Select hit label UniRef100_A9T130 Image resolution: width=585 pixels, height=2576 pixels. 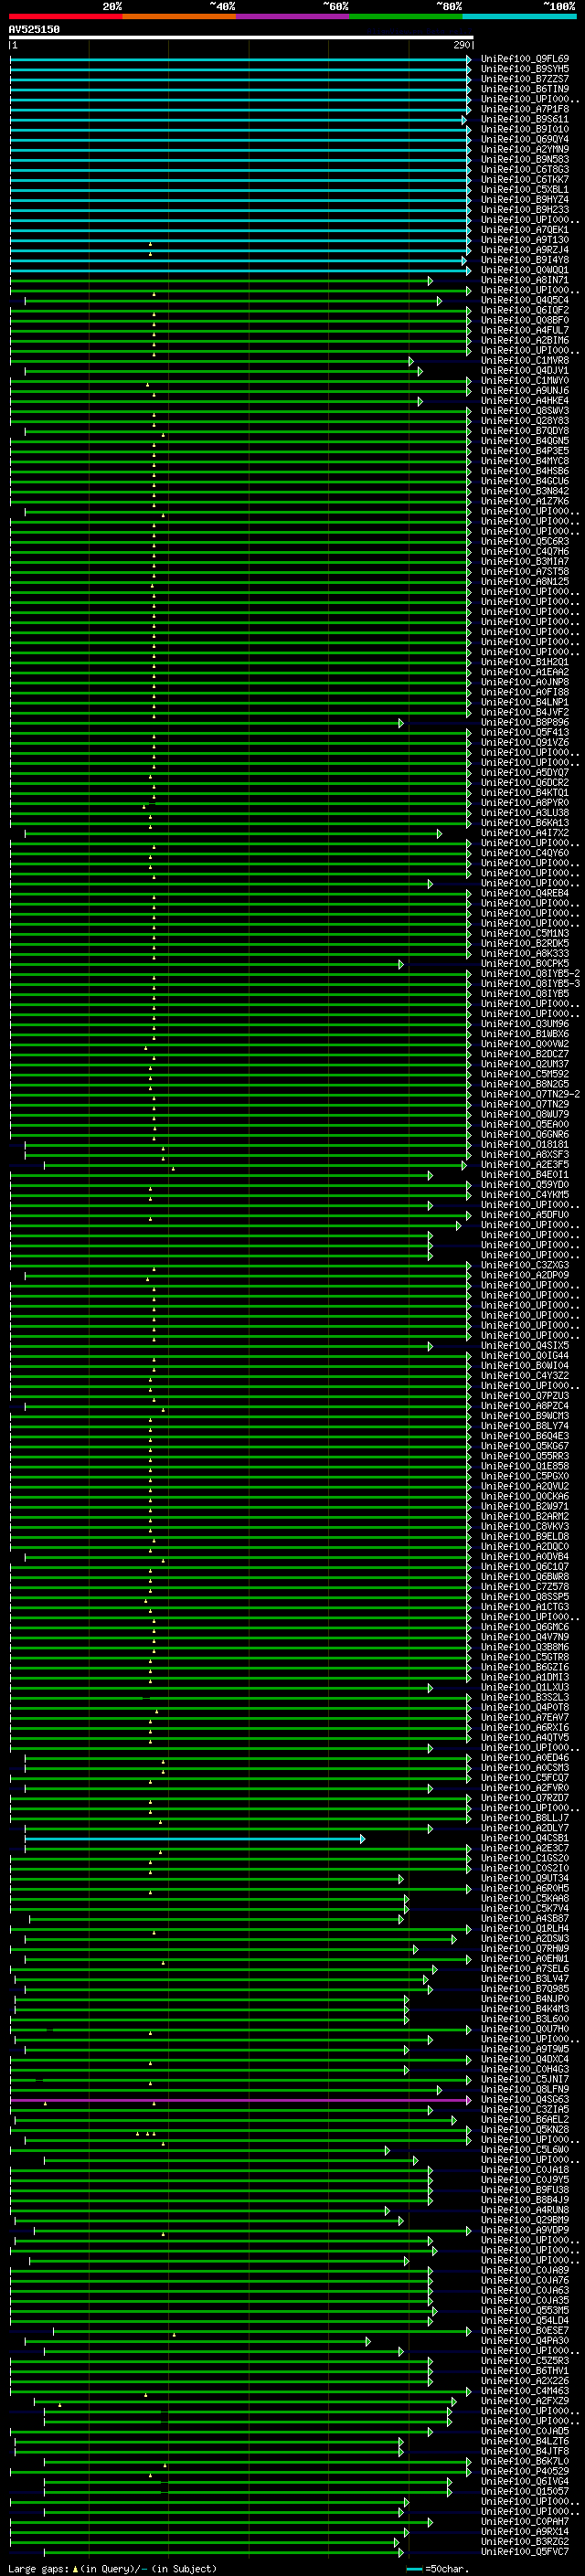tap(525, 240)
